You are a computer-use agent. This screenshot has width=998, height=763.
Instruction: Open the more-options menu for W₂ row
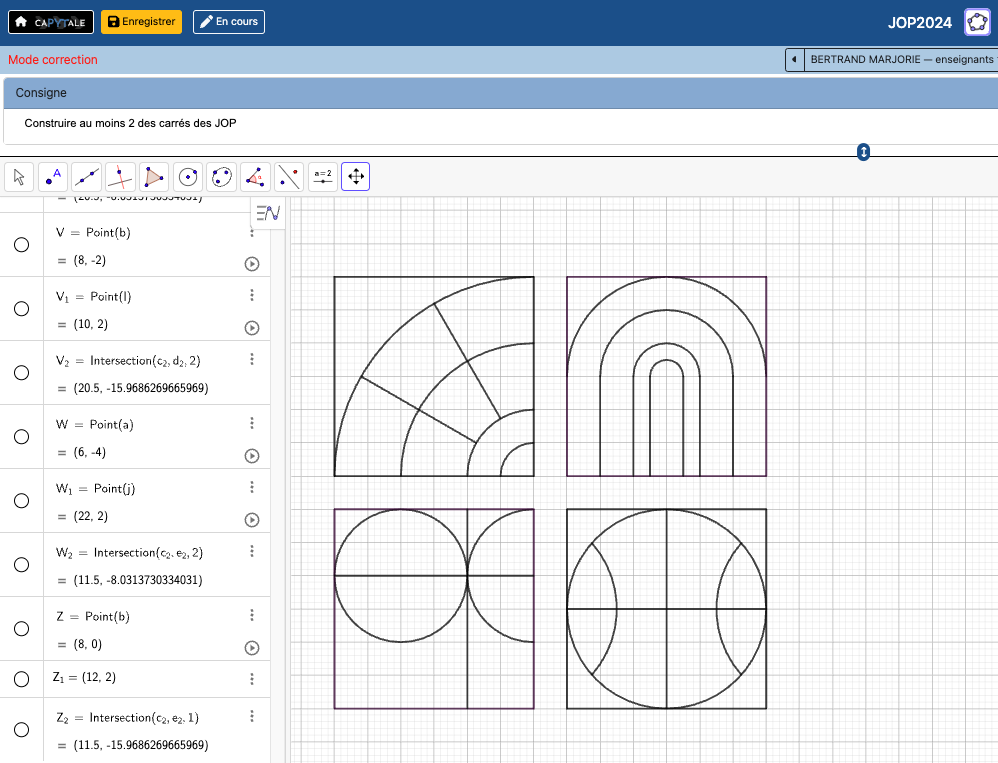252,551
